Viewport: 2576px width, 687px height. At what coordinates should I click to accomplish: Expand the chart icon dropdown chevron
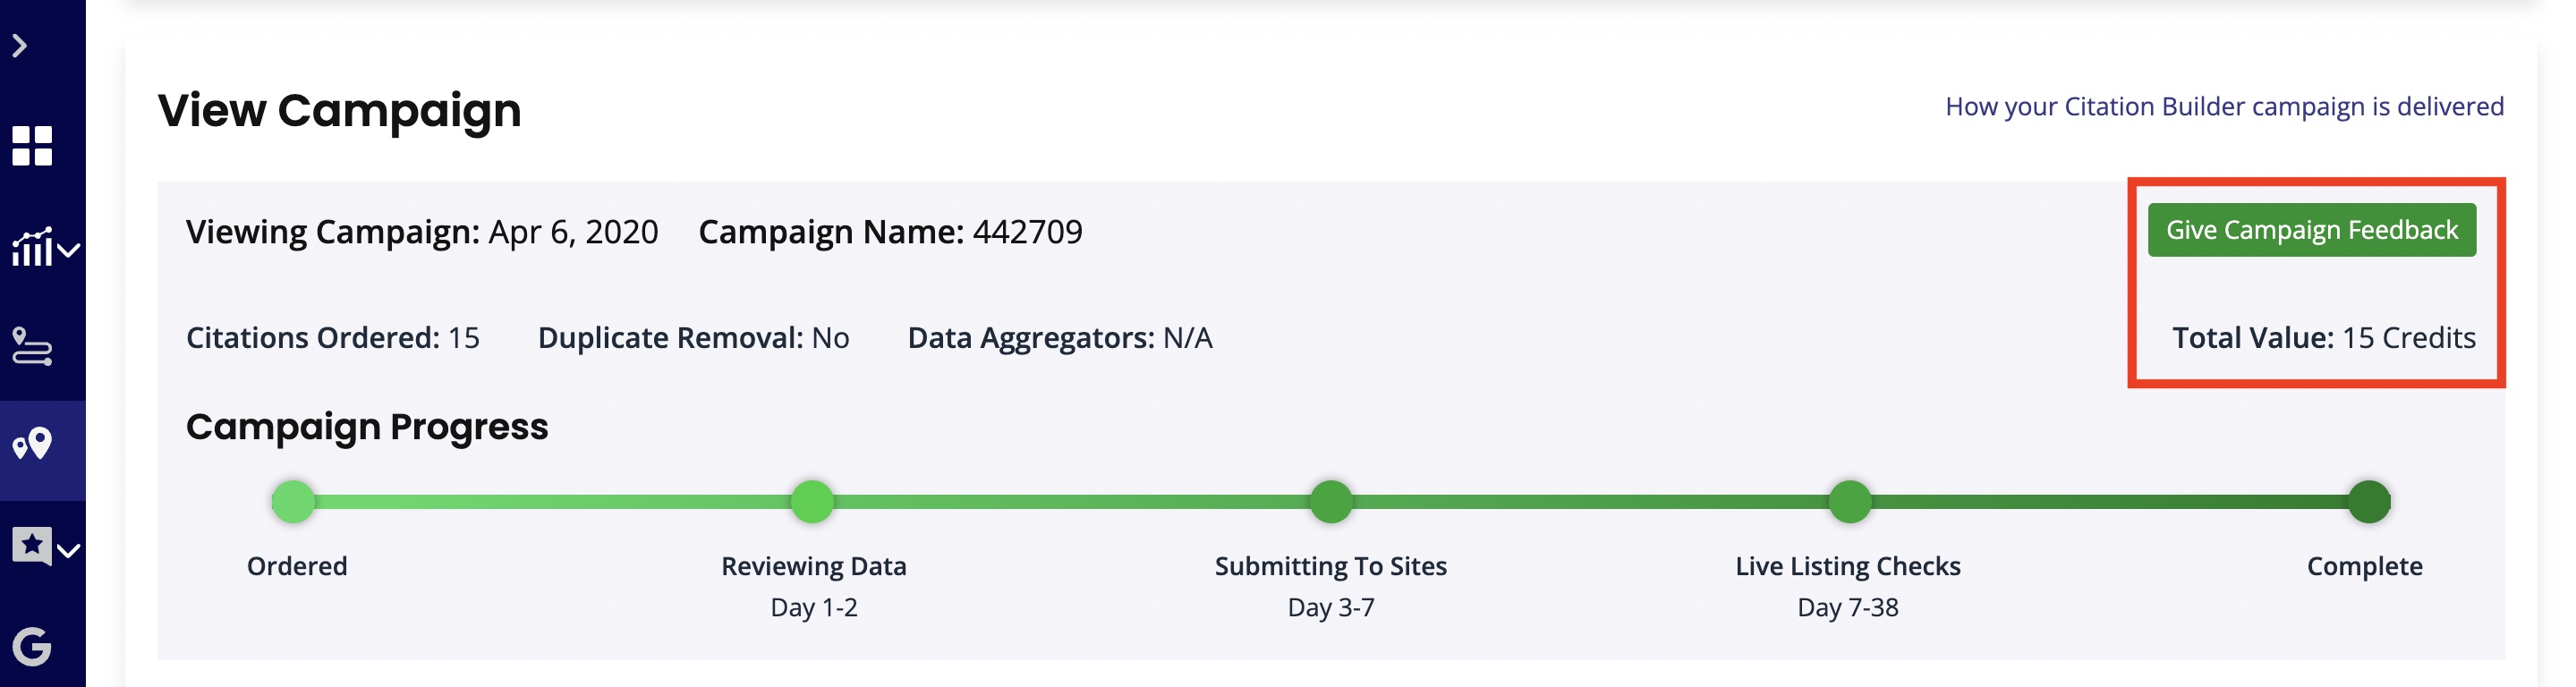pyautogui.click(x=68, y=250)
